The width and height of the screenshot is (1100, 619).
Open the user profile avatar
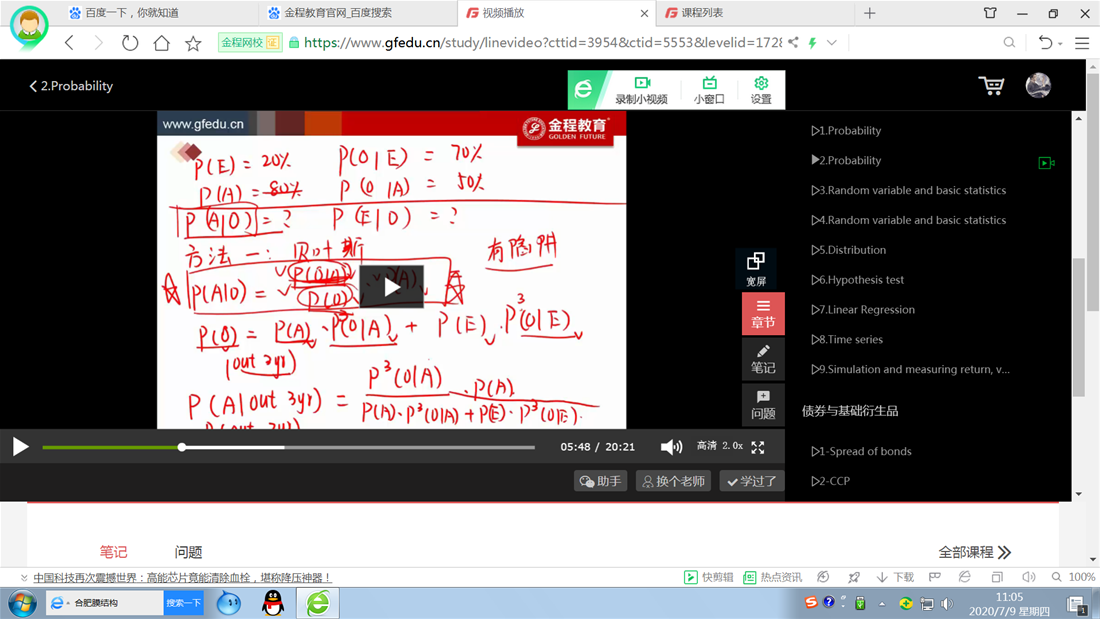(1038, 86)
